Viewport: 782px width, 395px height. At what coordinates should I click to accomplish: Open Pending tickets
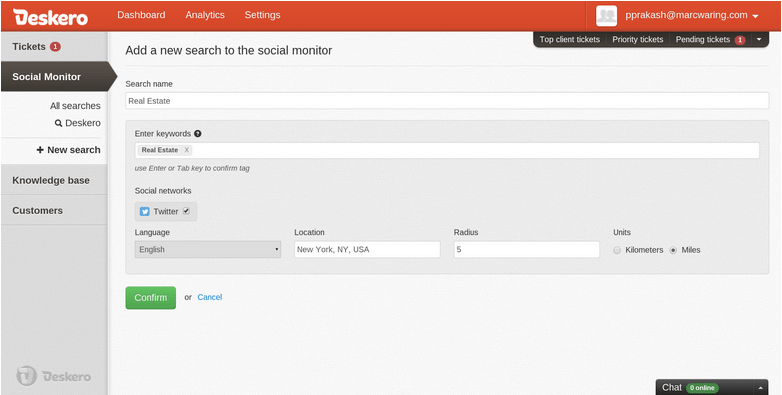coord(703,39)
